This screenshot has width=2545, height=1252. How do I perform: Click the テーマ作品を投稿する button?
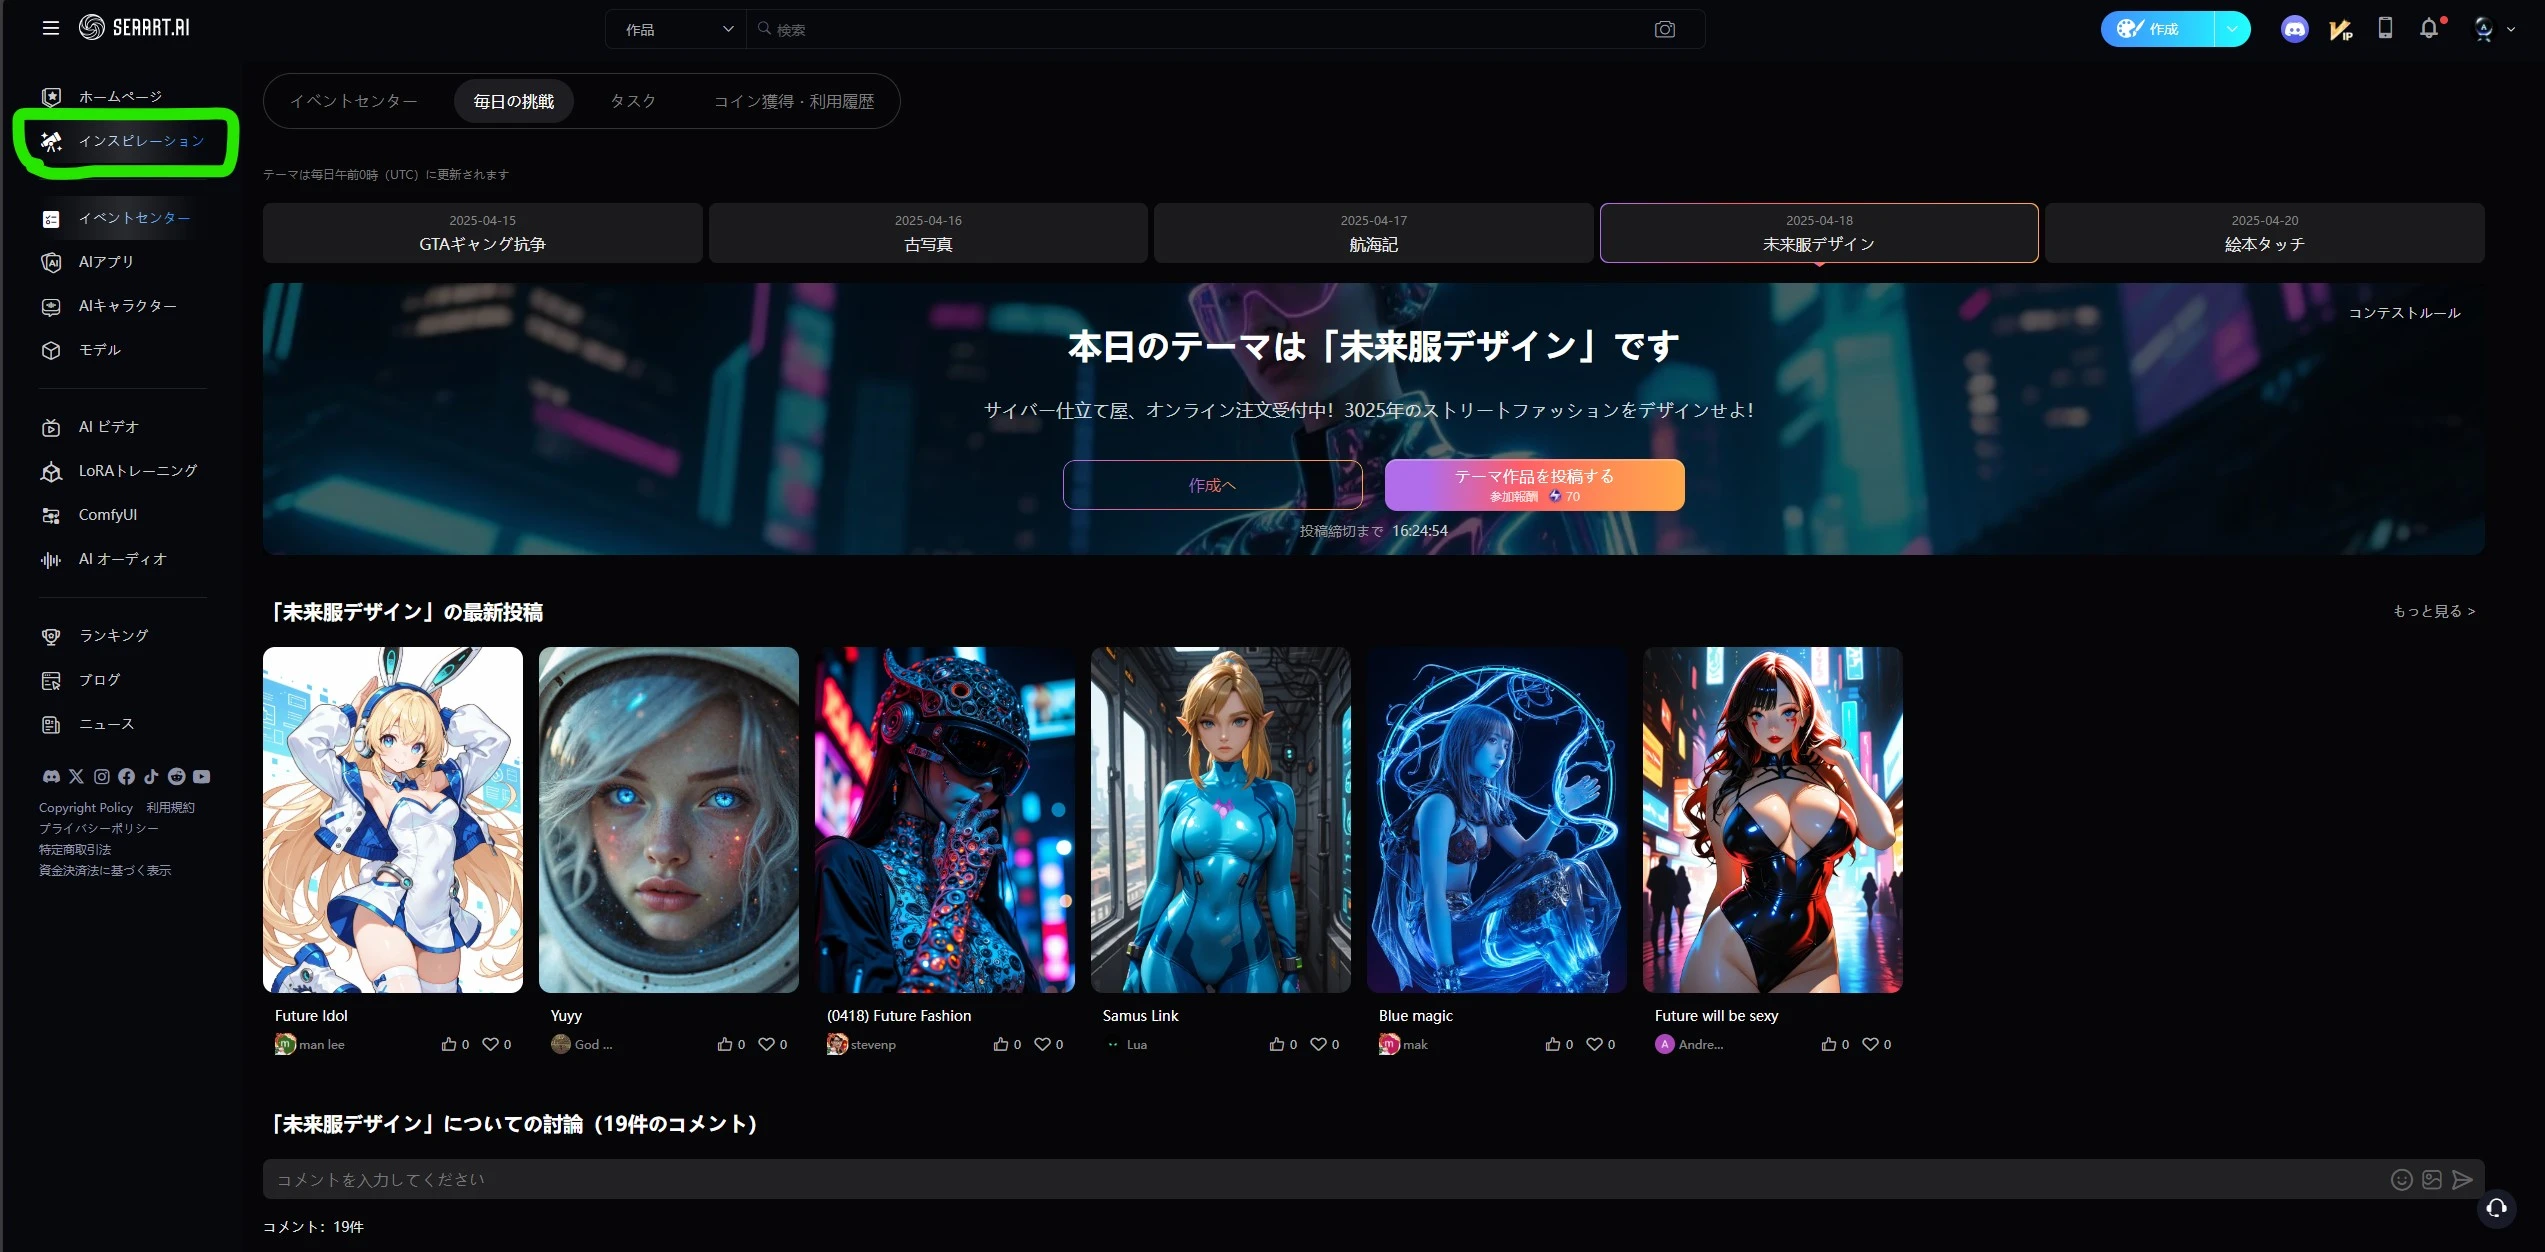(x=1534, y=485)
